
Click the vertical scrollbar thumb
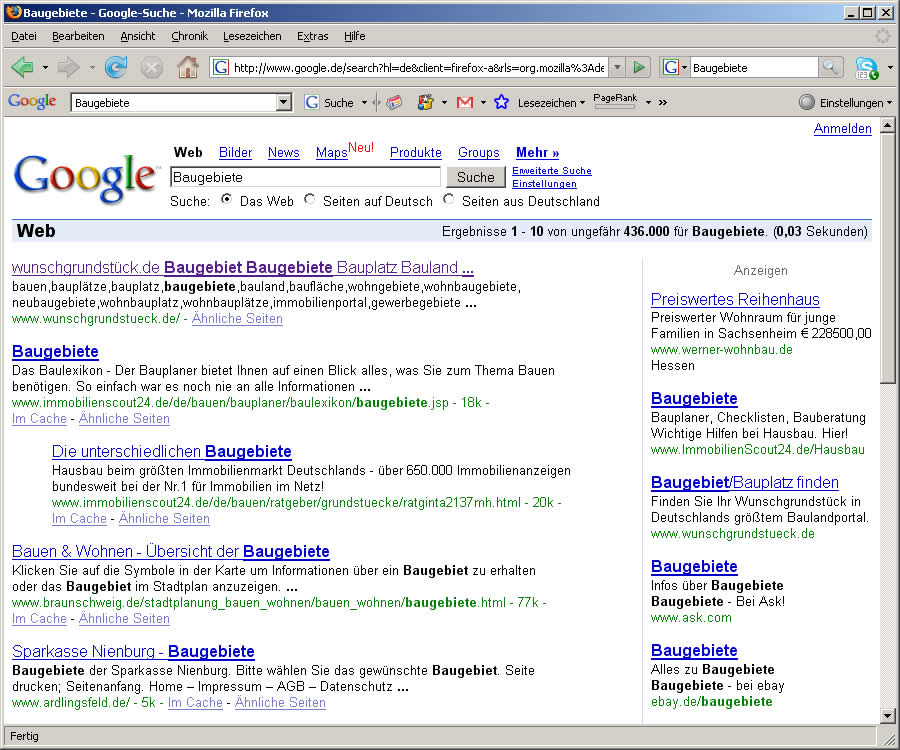point(887,258)
